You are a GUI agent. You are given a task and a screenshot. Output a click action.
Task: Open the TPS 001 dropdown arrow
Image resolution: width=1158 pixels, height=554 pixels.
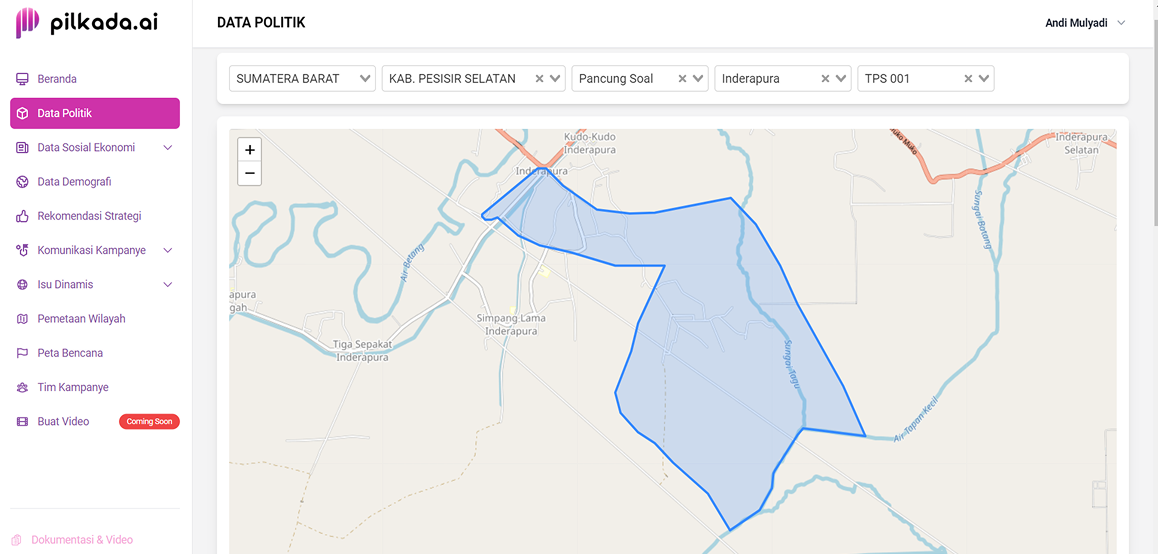coord(984,79)
